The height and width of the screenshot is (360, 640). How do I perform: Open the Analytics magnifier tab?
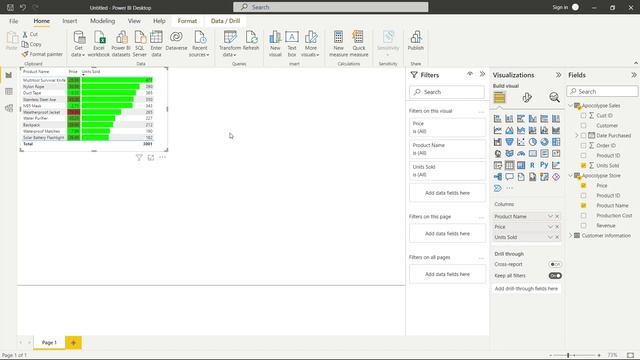click(x=554, y=97)
